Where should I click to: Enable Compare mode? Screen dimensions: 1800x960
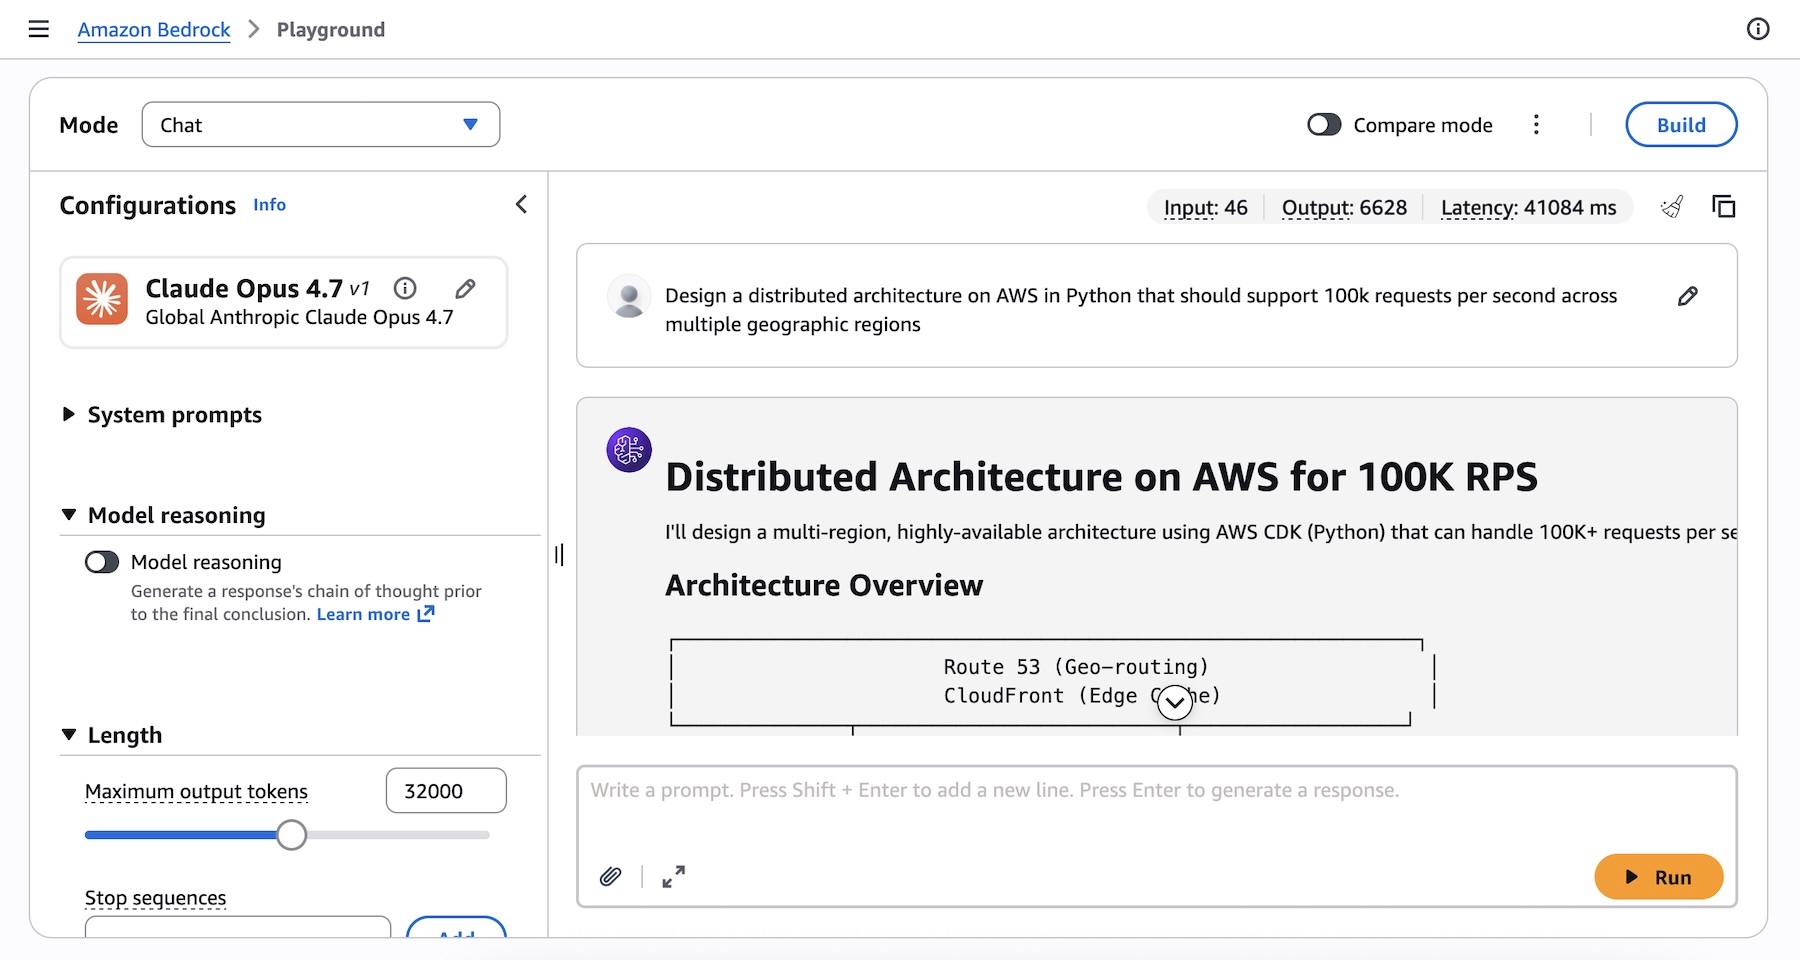point(1324,124)
